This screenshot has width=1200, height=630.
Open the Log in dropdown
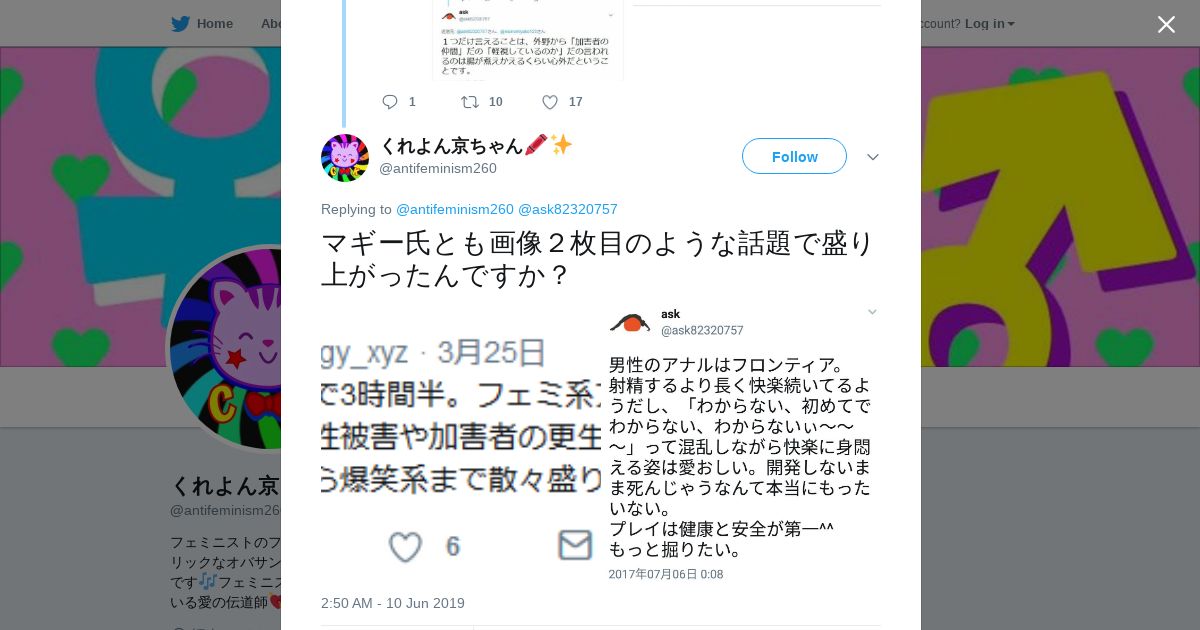pos(990,23)
